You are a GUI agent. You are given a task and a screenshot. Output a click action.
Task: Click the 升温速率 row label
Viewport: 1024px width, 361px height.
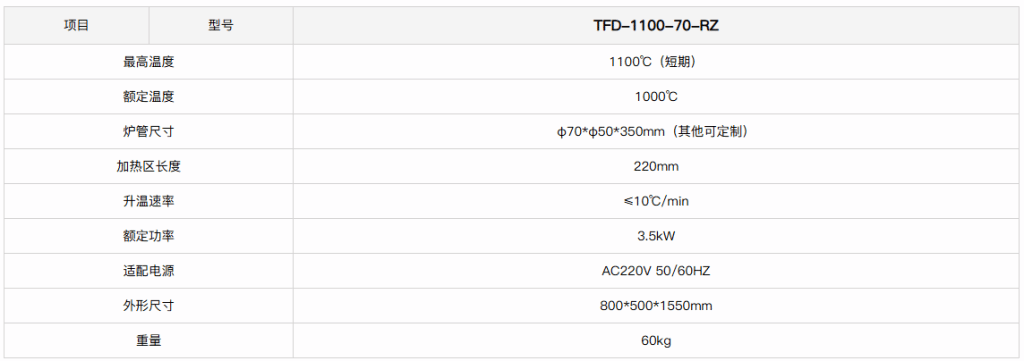(x=150, y=201)
